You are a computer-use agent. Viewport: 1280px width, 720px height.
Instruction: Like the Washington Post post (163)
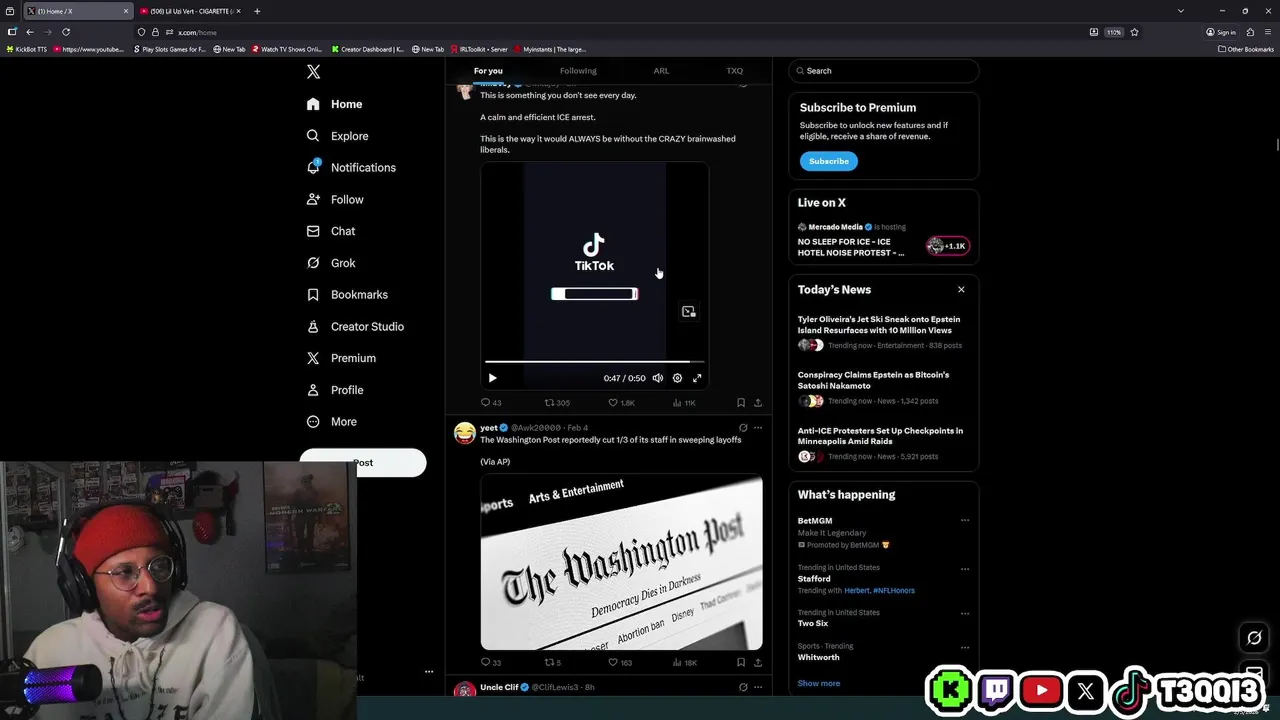(620, 662)
